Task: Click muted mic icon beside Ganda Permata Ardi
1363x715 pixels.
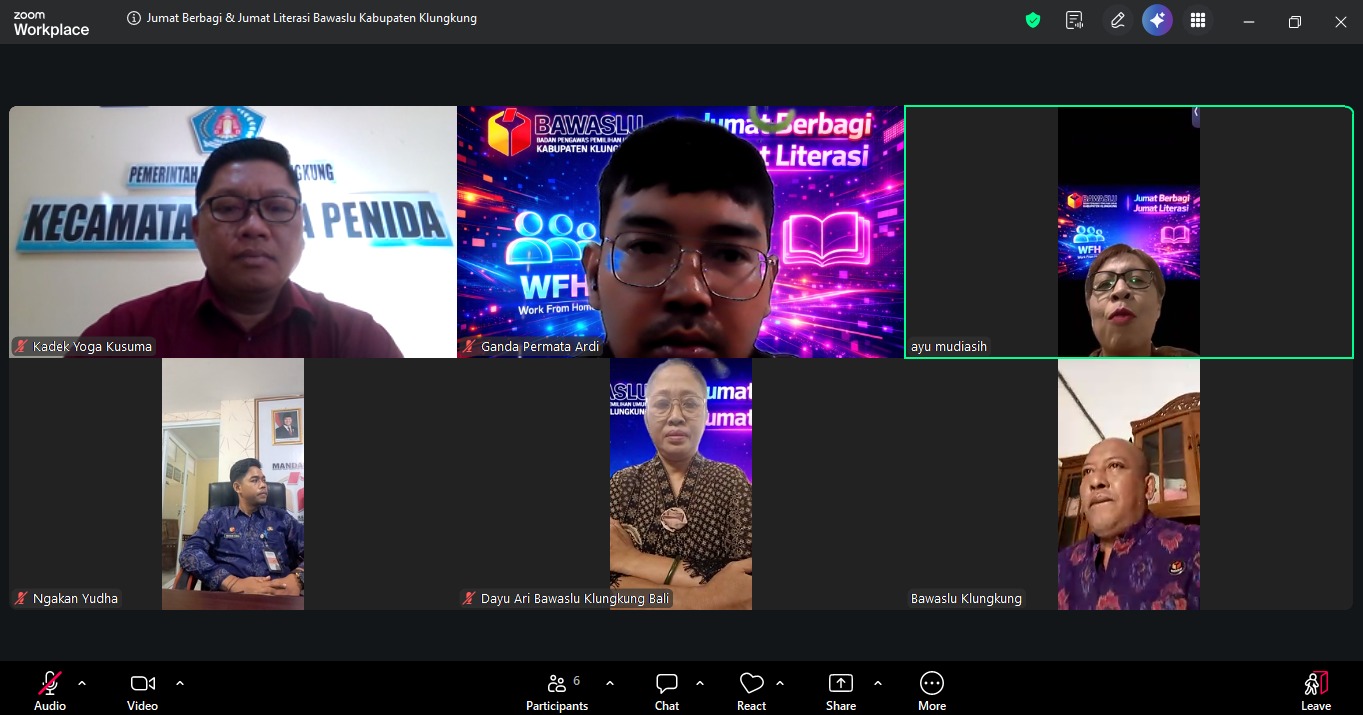Action: (469, 347)
